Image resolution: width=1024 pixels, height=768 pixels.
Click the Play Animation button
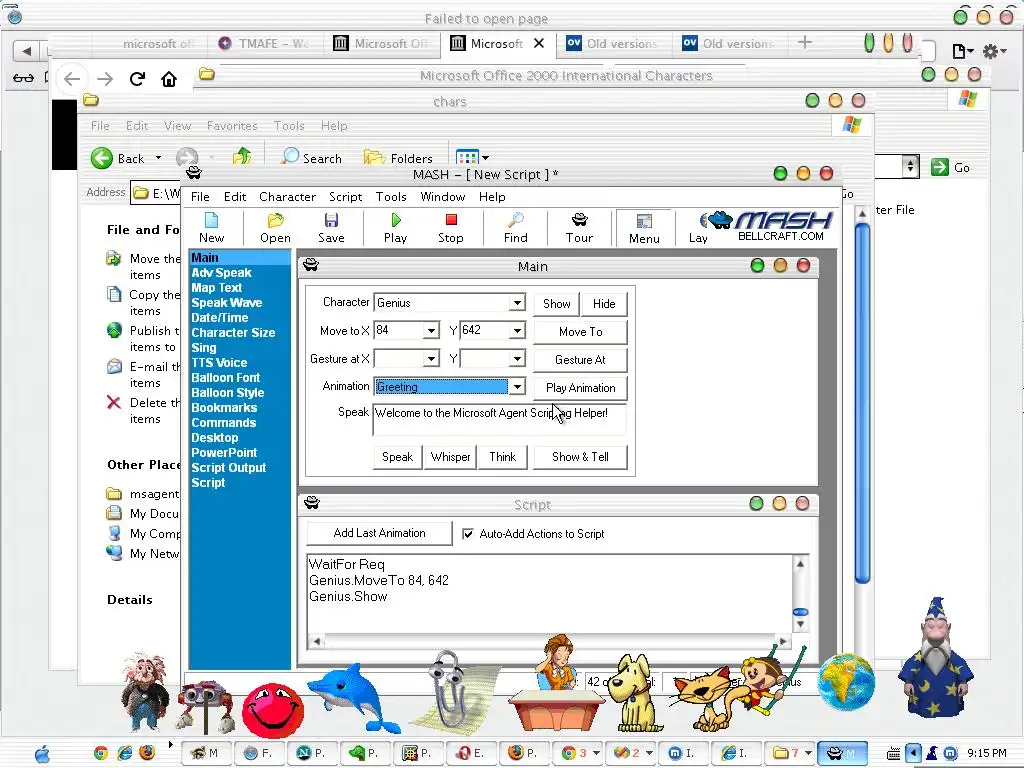pyautogui.click(x=581, y=388)
